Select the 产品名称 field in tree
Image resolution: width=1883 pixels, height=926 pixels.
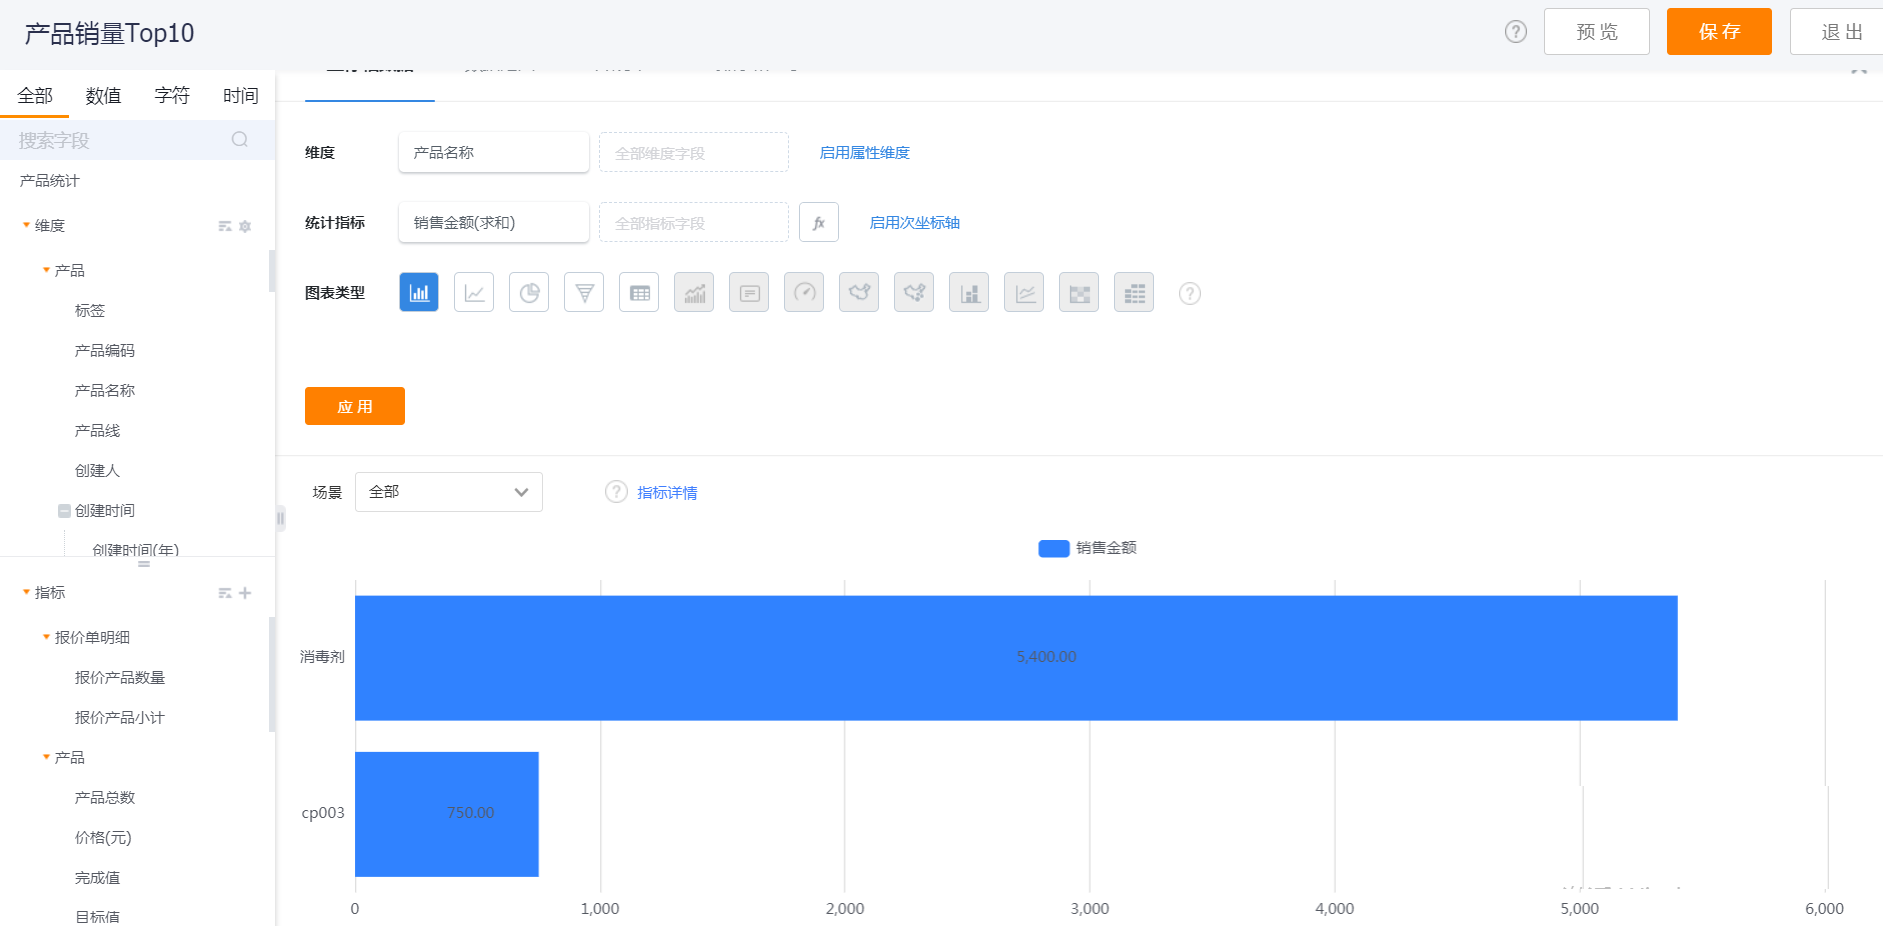[105, 391]
